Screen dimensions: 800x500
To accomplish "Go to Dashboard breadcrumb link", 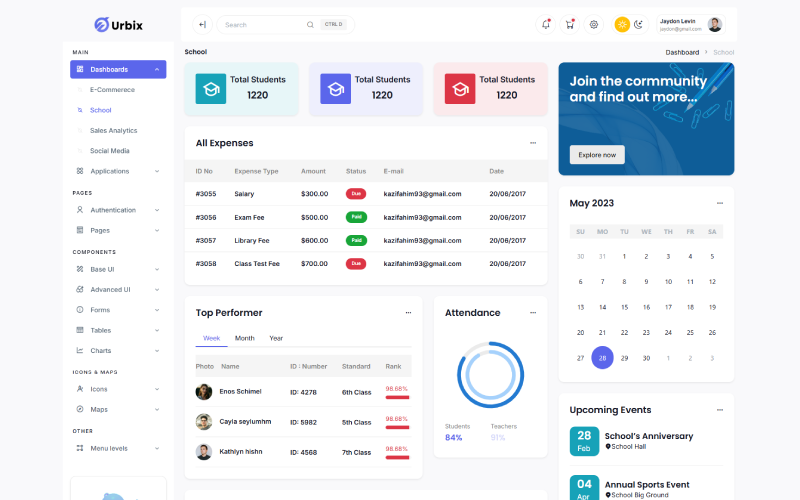I will coord(682,52).
